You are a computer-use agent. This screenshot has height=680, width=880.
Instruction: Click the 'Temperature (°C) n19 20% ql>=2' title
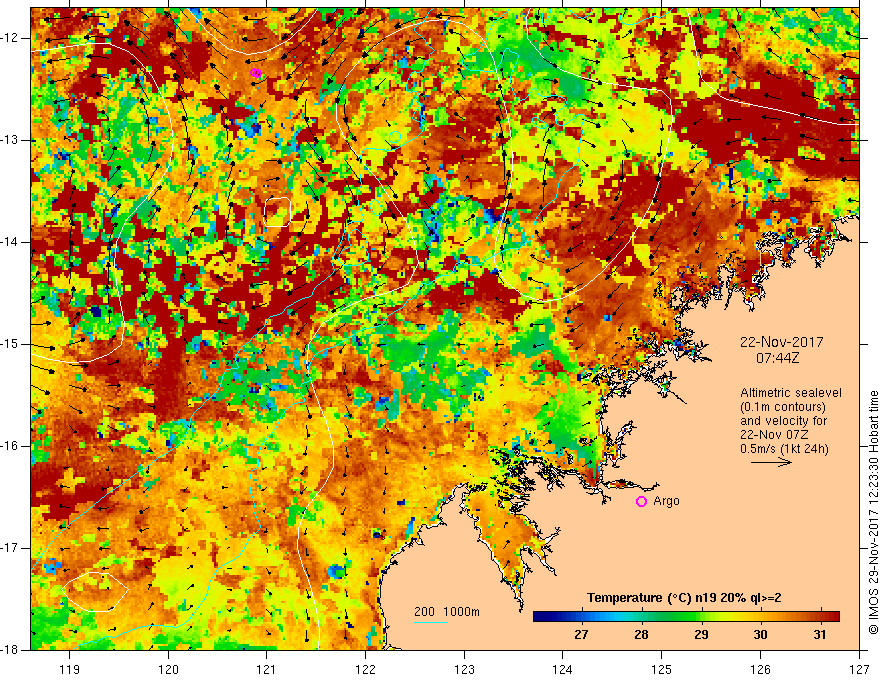click(684, 598)
